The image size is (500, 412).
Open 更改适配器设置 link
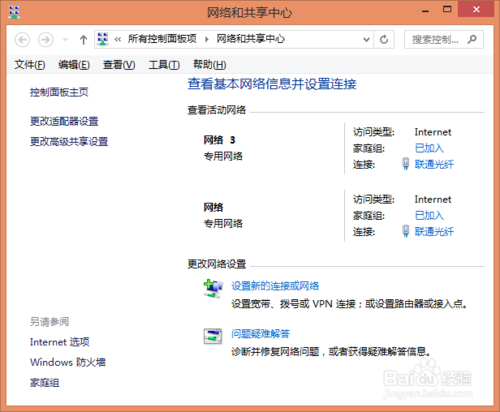click(x=64, y=121)
